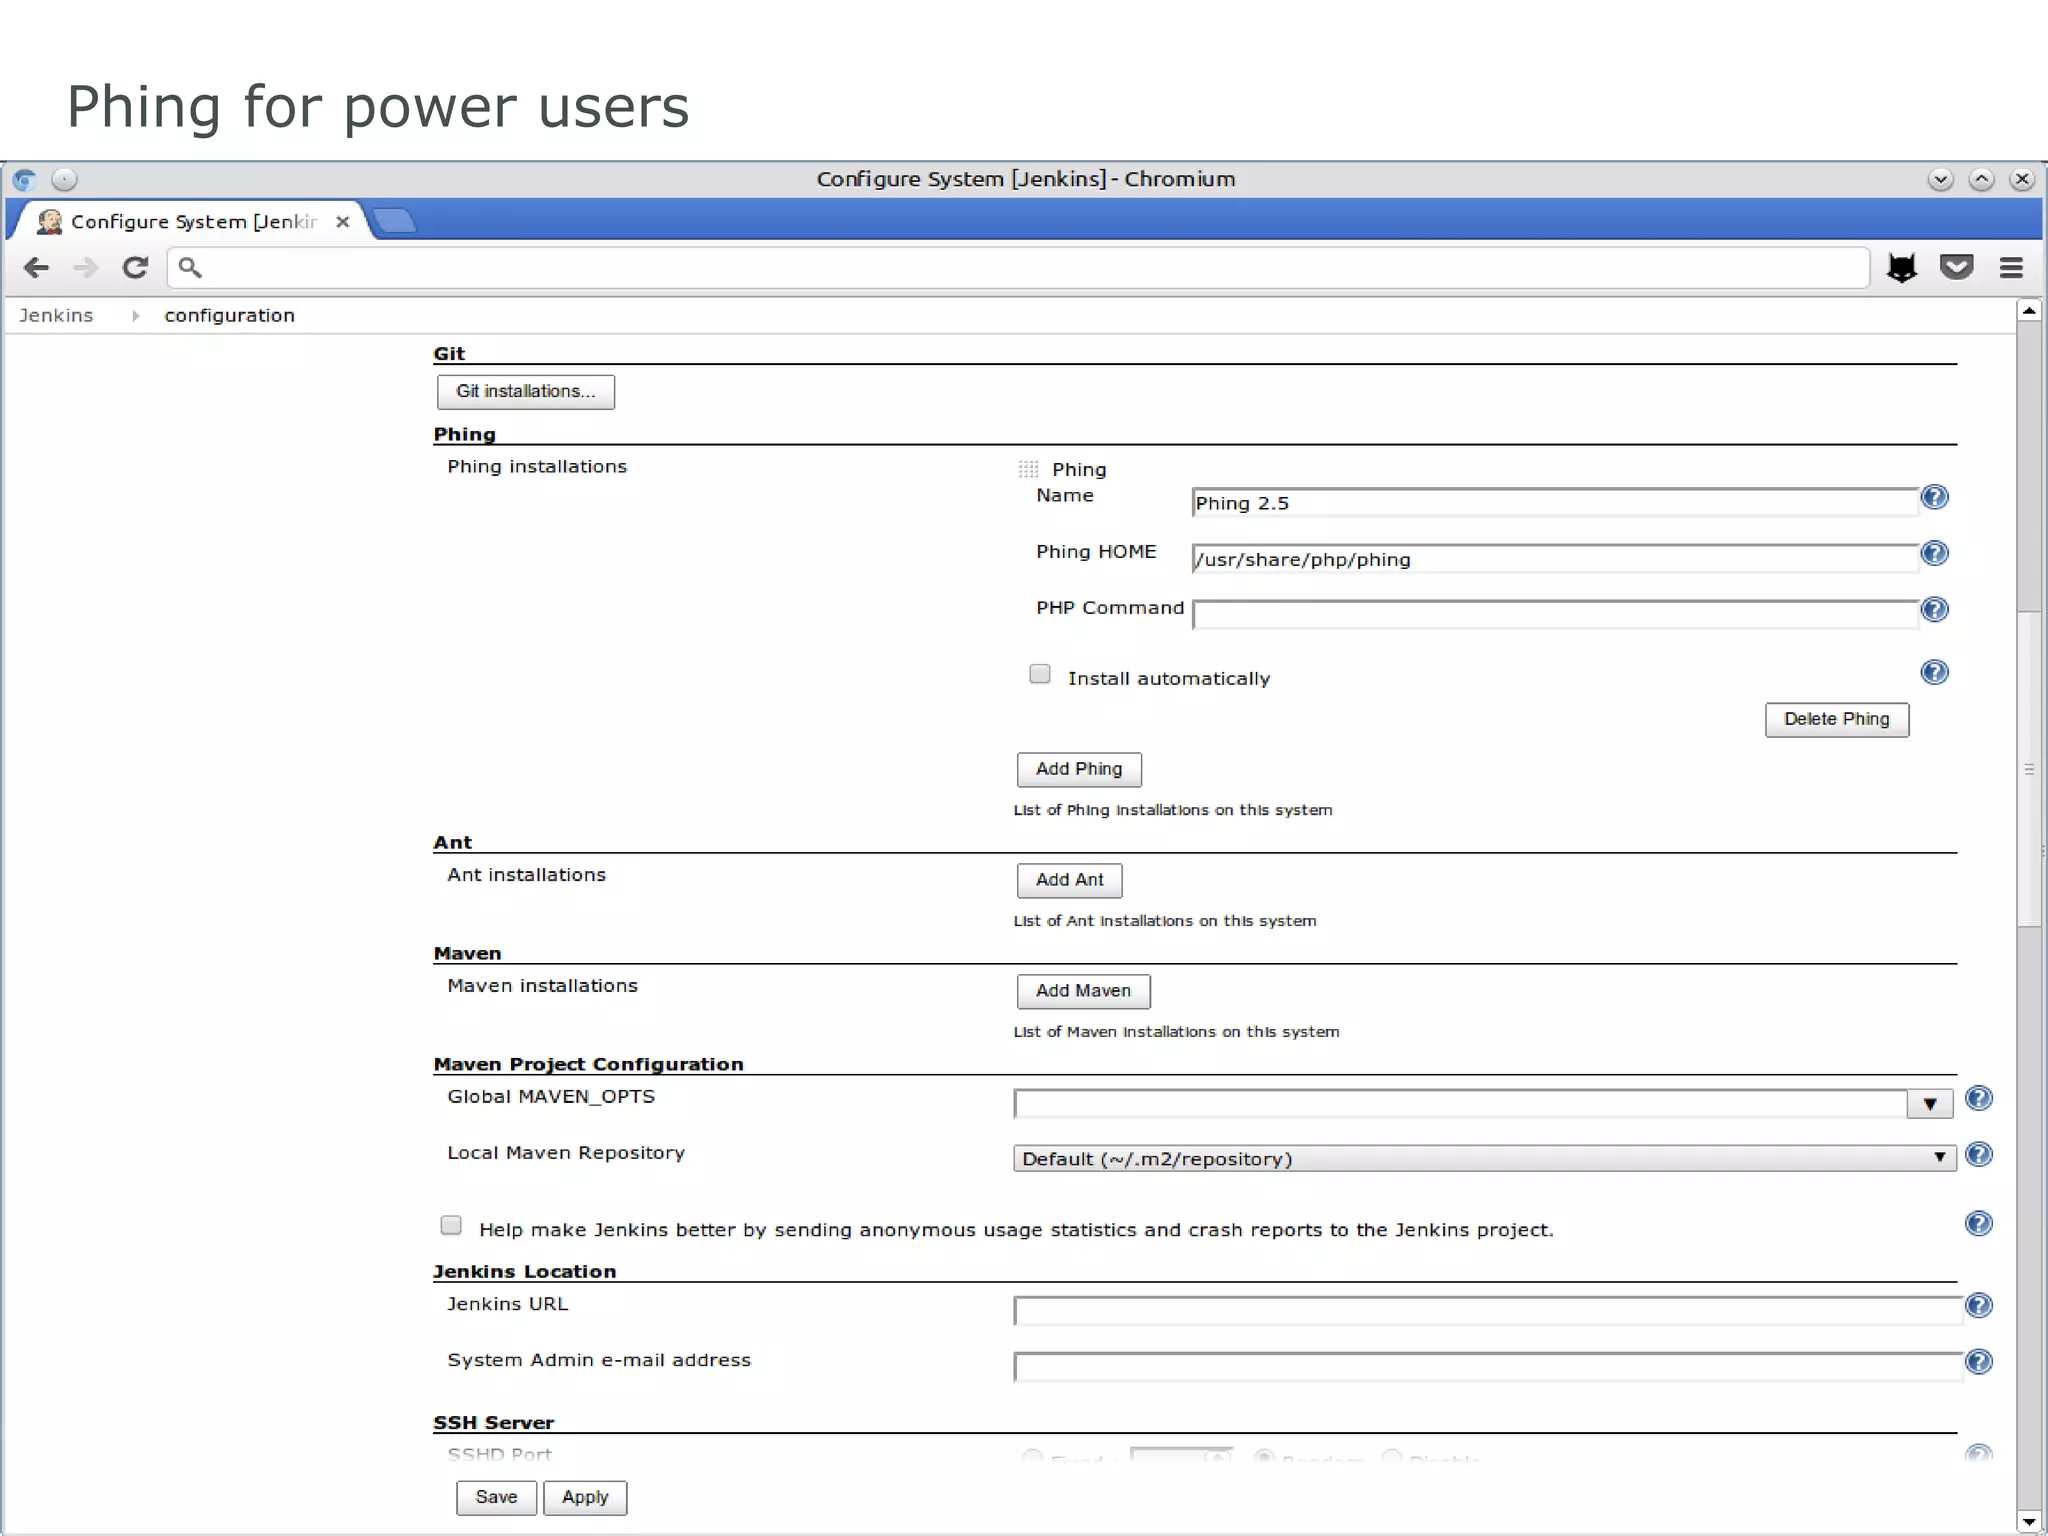Click the Chromium logo in title bar
The image size is (2048, 1536).
click(25, 179)
